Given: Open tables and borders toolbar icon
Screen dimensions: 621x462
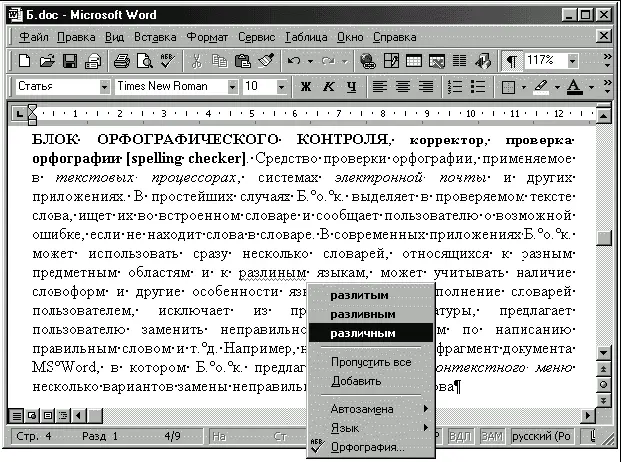Looking at the screenshot, I should pos(391,61).
